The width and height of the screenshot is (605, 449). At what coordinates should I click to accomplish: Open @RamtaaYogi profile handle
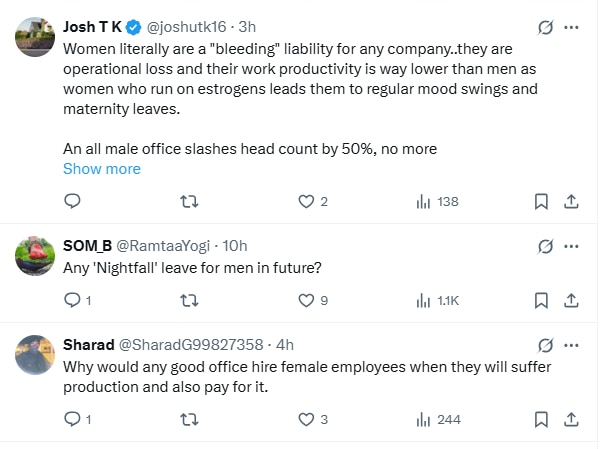point(161,245)
